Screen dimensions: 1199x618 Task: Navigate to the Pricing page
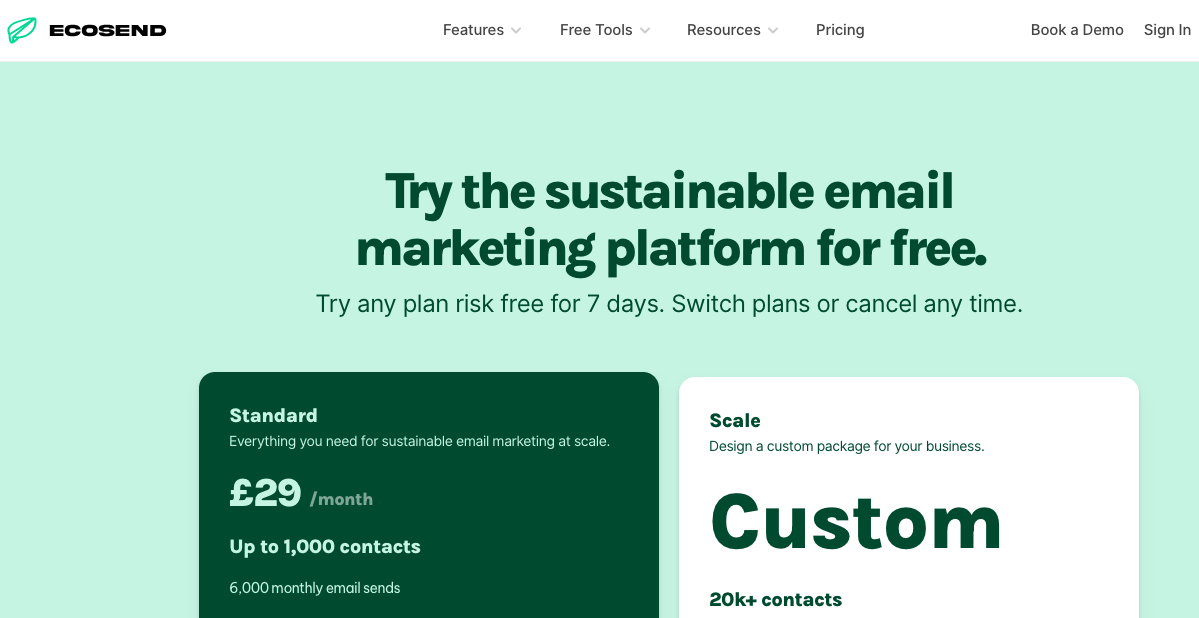(x=839, y=30)
